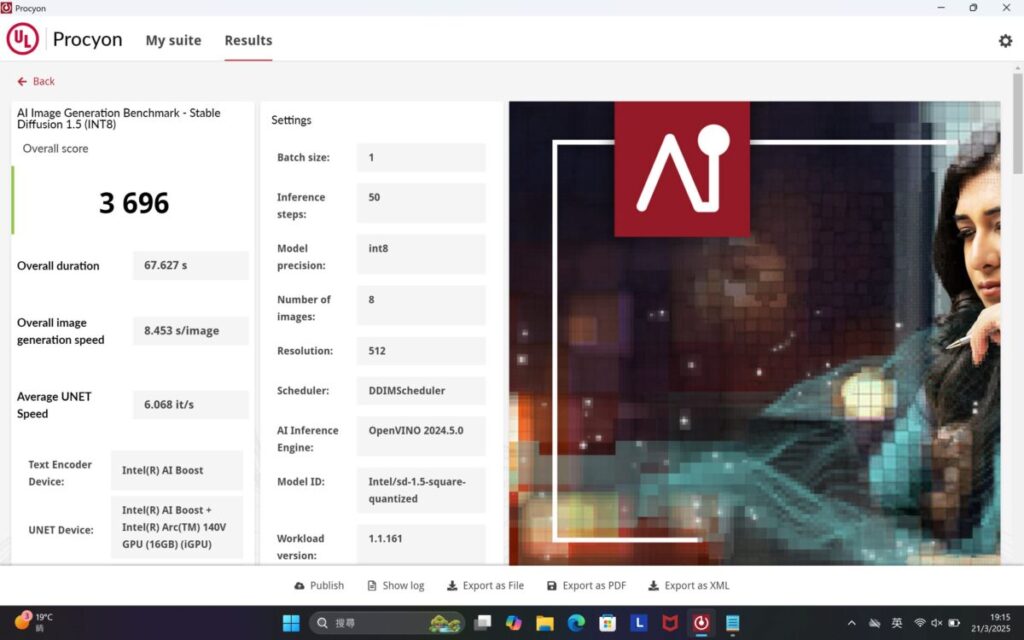Launch Copilot from the taskbar

tap(514, 623)
